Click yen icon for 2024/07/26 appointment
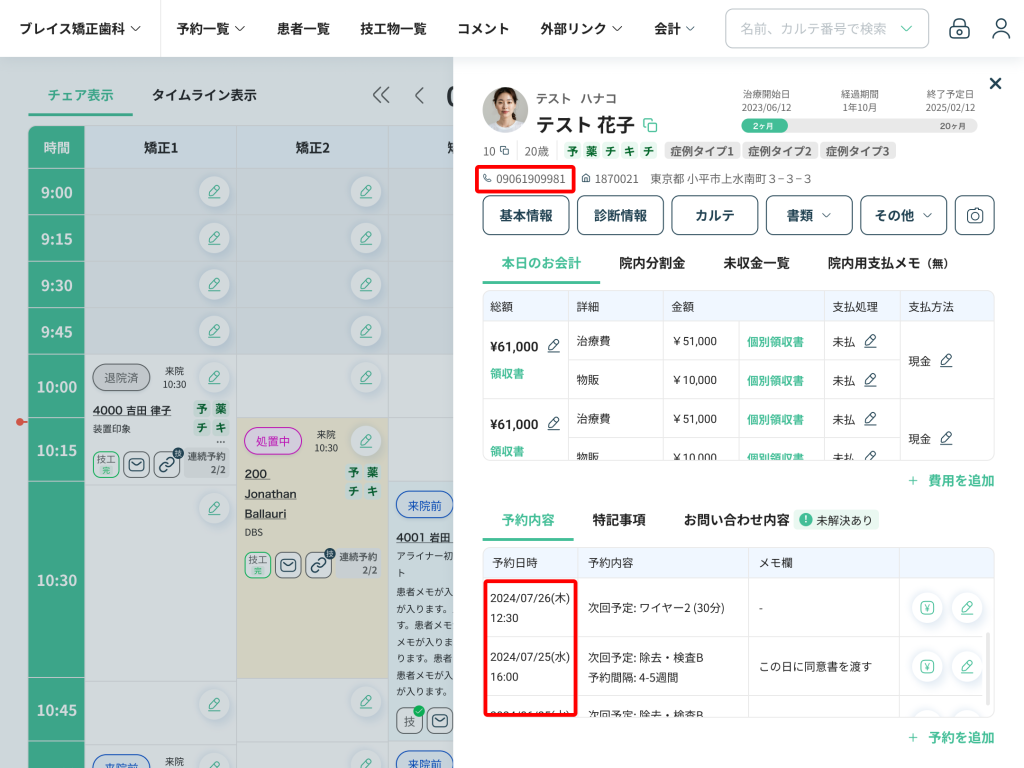This screenshot has height=768, width=1024. click(x=927, y=607)
